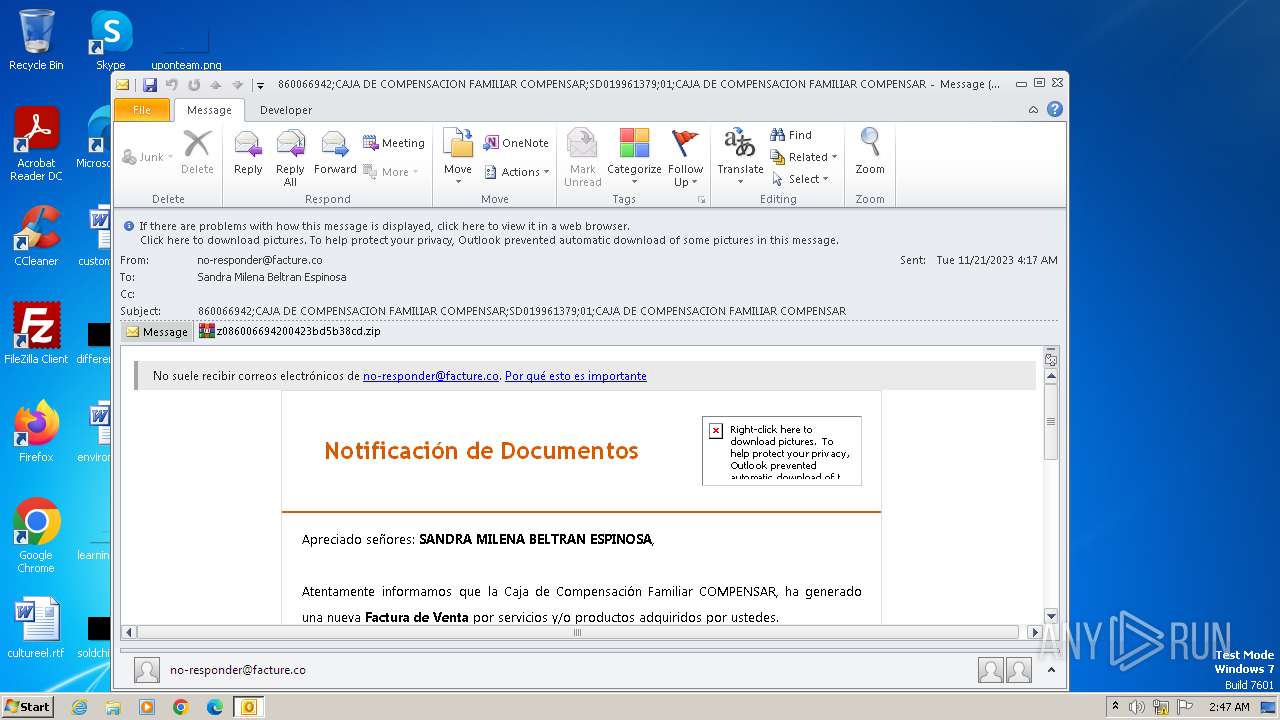
Task: Open the z086006694200423bd5b38cd.zip attachment
Action: [289, 331]
